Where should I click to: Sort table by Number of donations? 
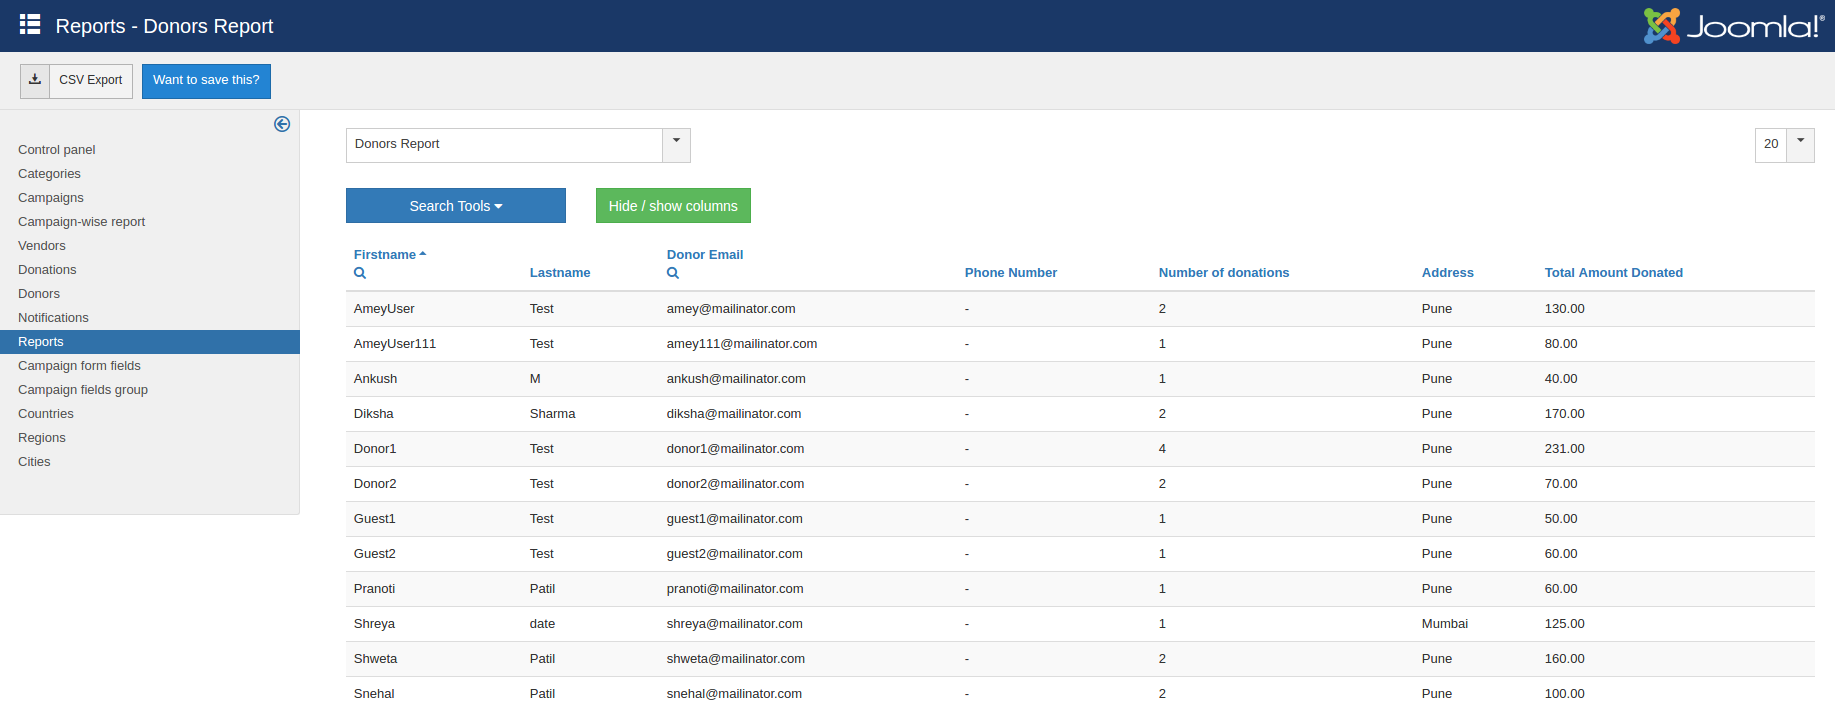[x=1223, y=273]
